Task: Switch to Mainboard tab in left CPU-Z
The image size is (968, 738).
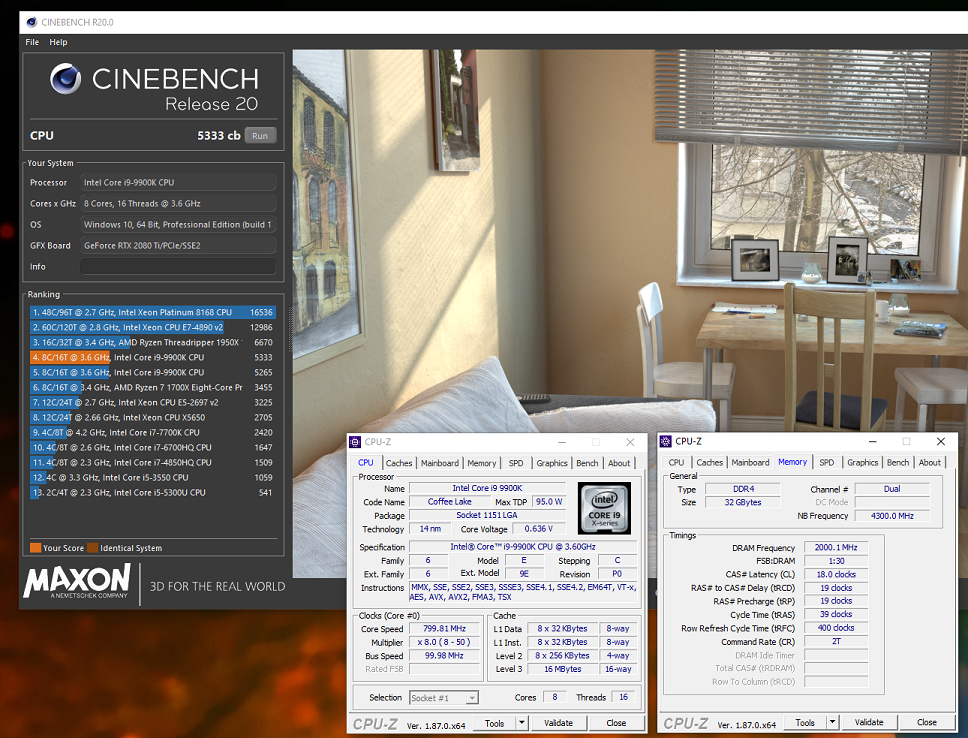Action: click(440, 463)
